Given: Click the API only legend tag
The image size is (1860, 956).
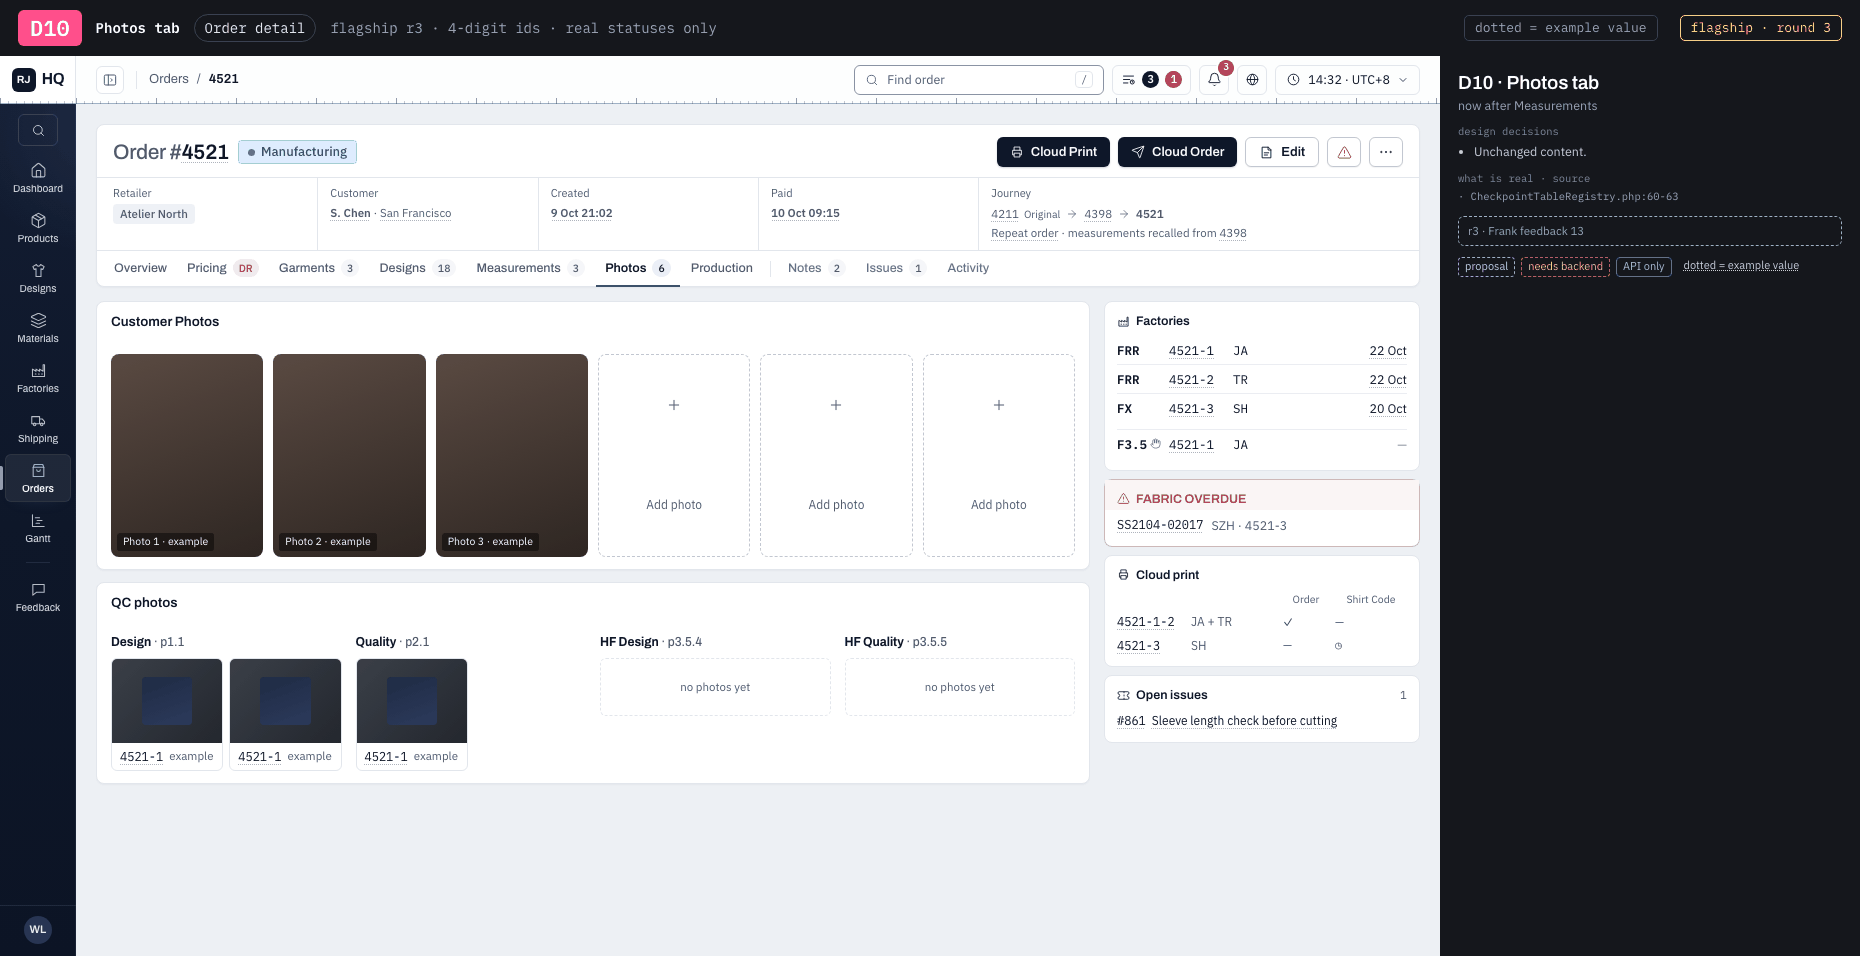Looking at the screenshot, I should point(1643,266).
